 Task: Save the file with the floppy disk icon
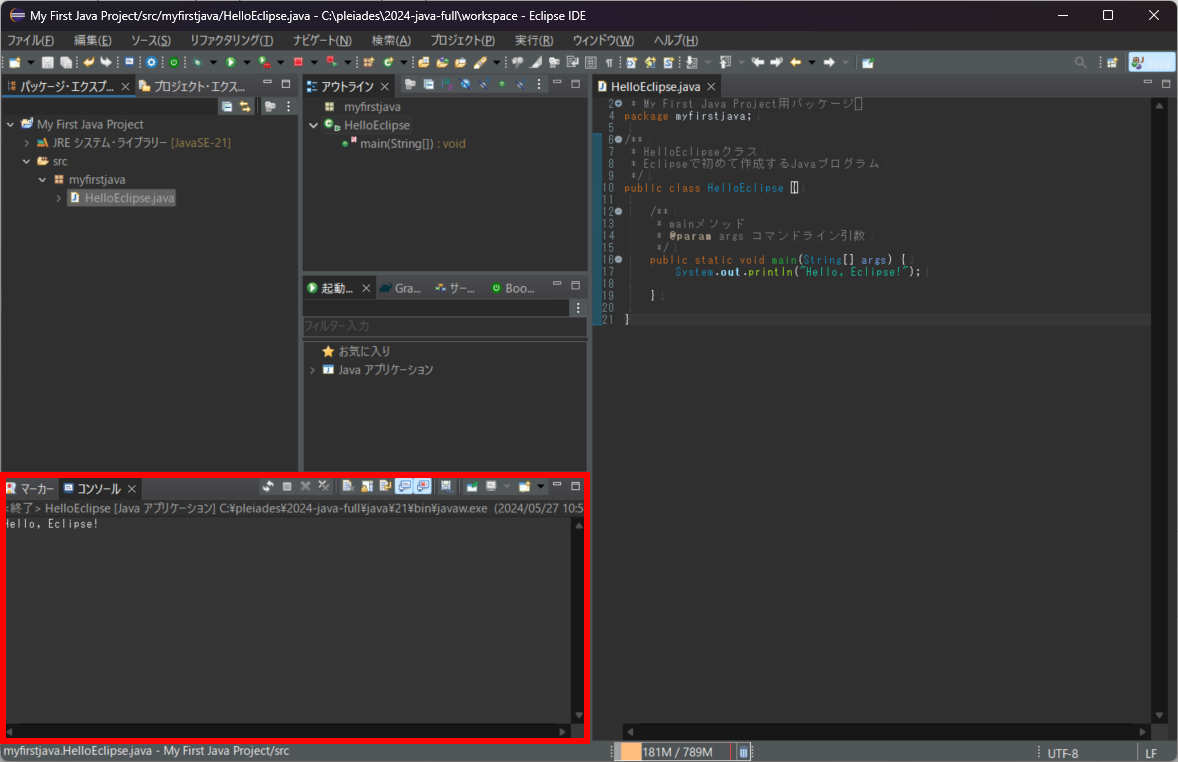(x=47, y=62)
